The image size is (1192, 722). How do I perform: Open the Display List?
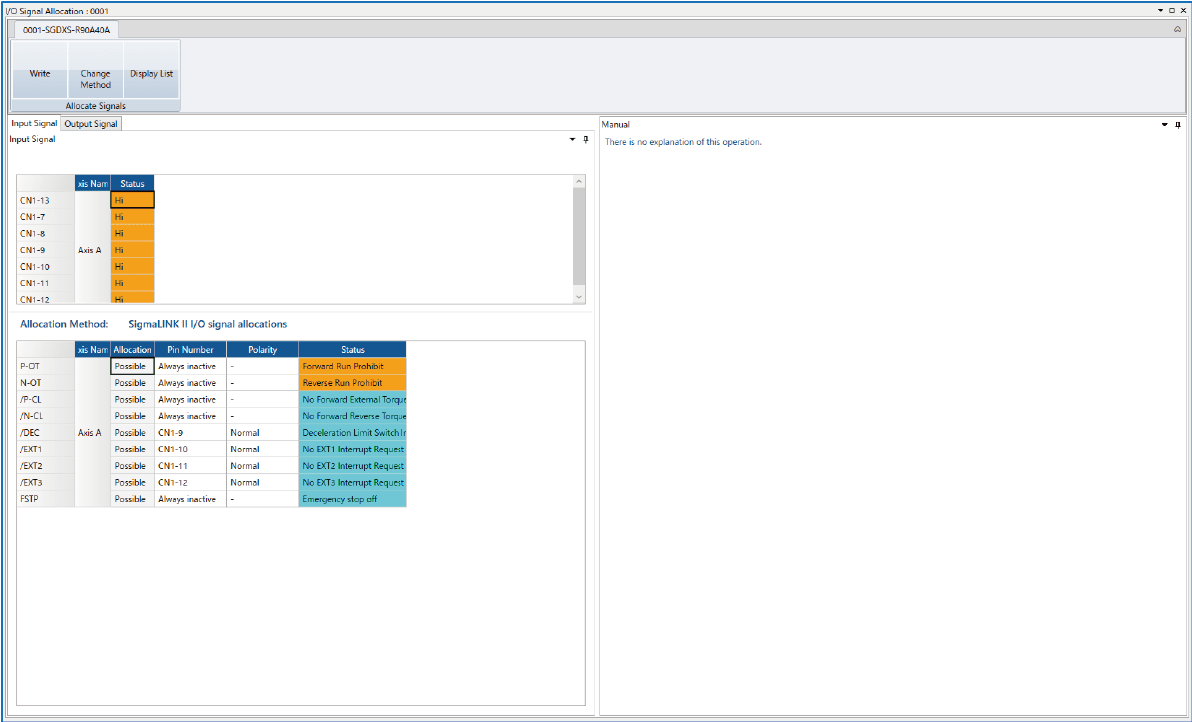click(x=152, y=74)
